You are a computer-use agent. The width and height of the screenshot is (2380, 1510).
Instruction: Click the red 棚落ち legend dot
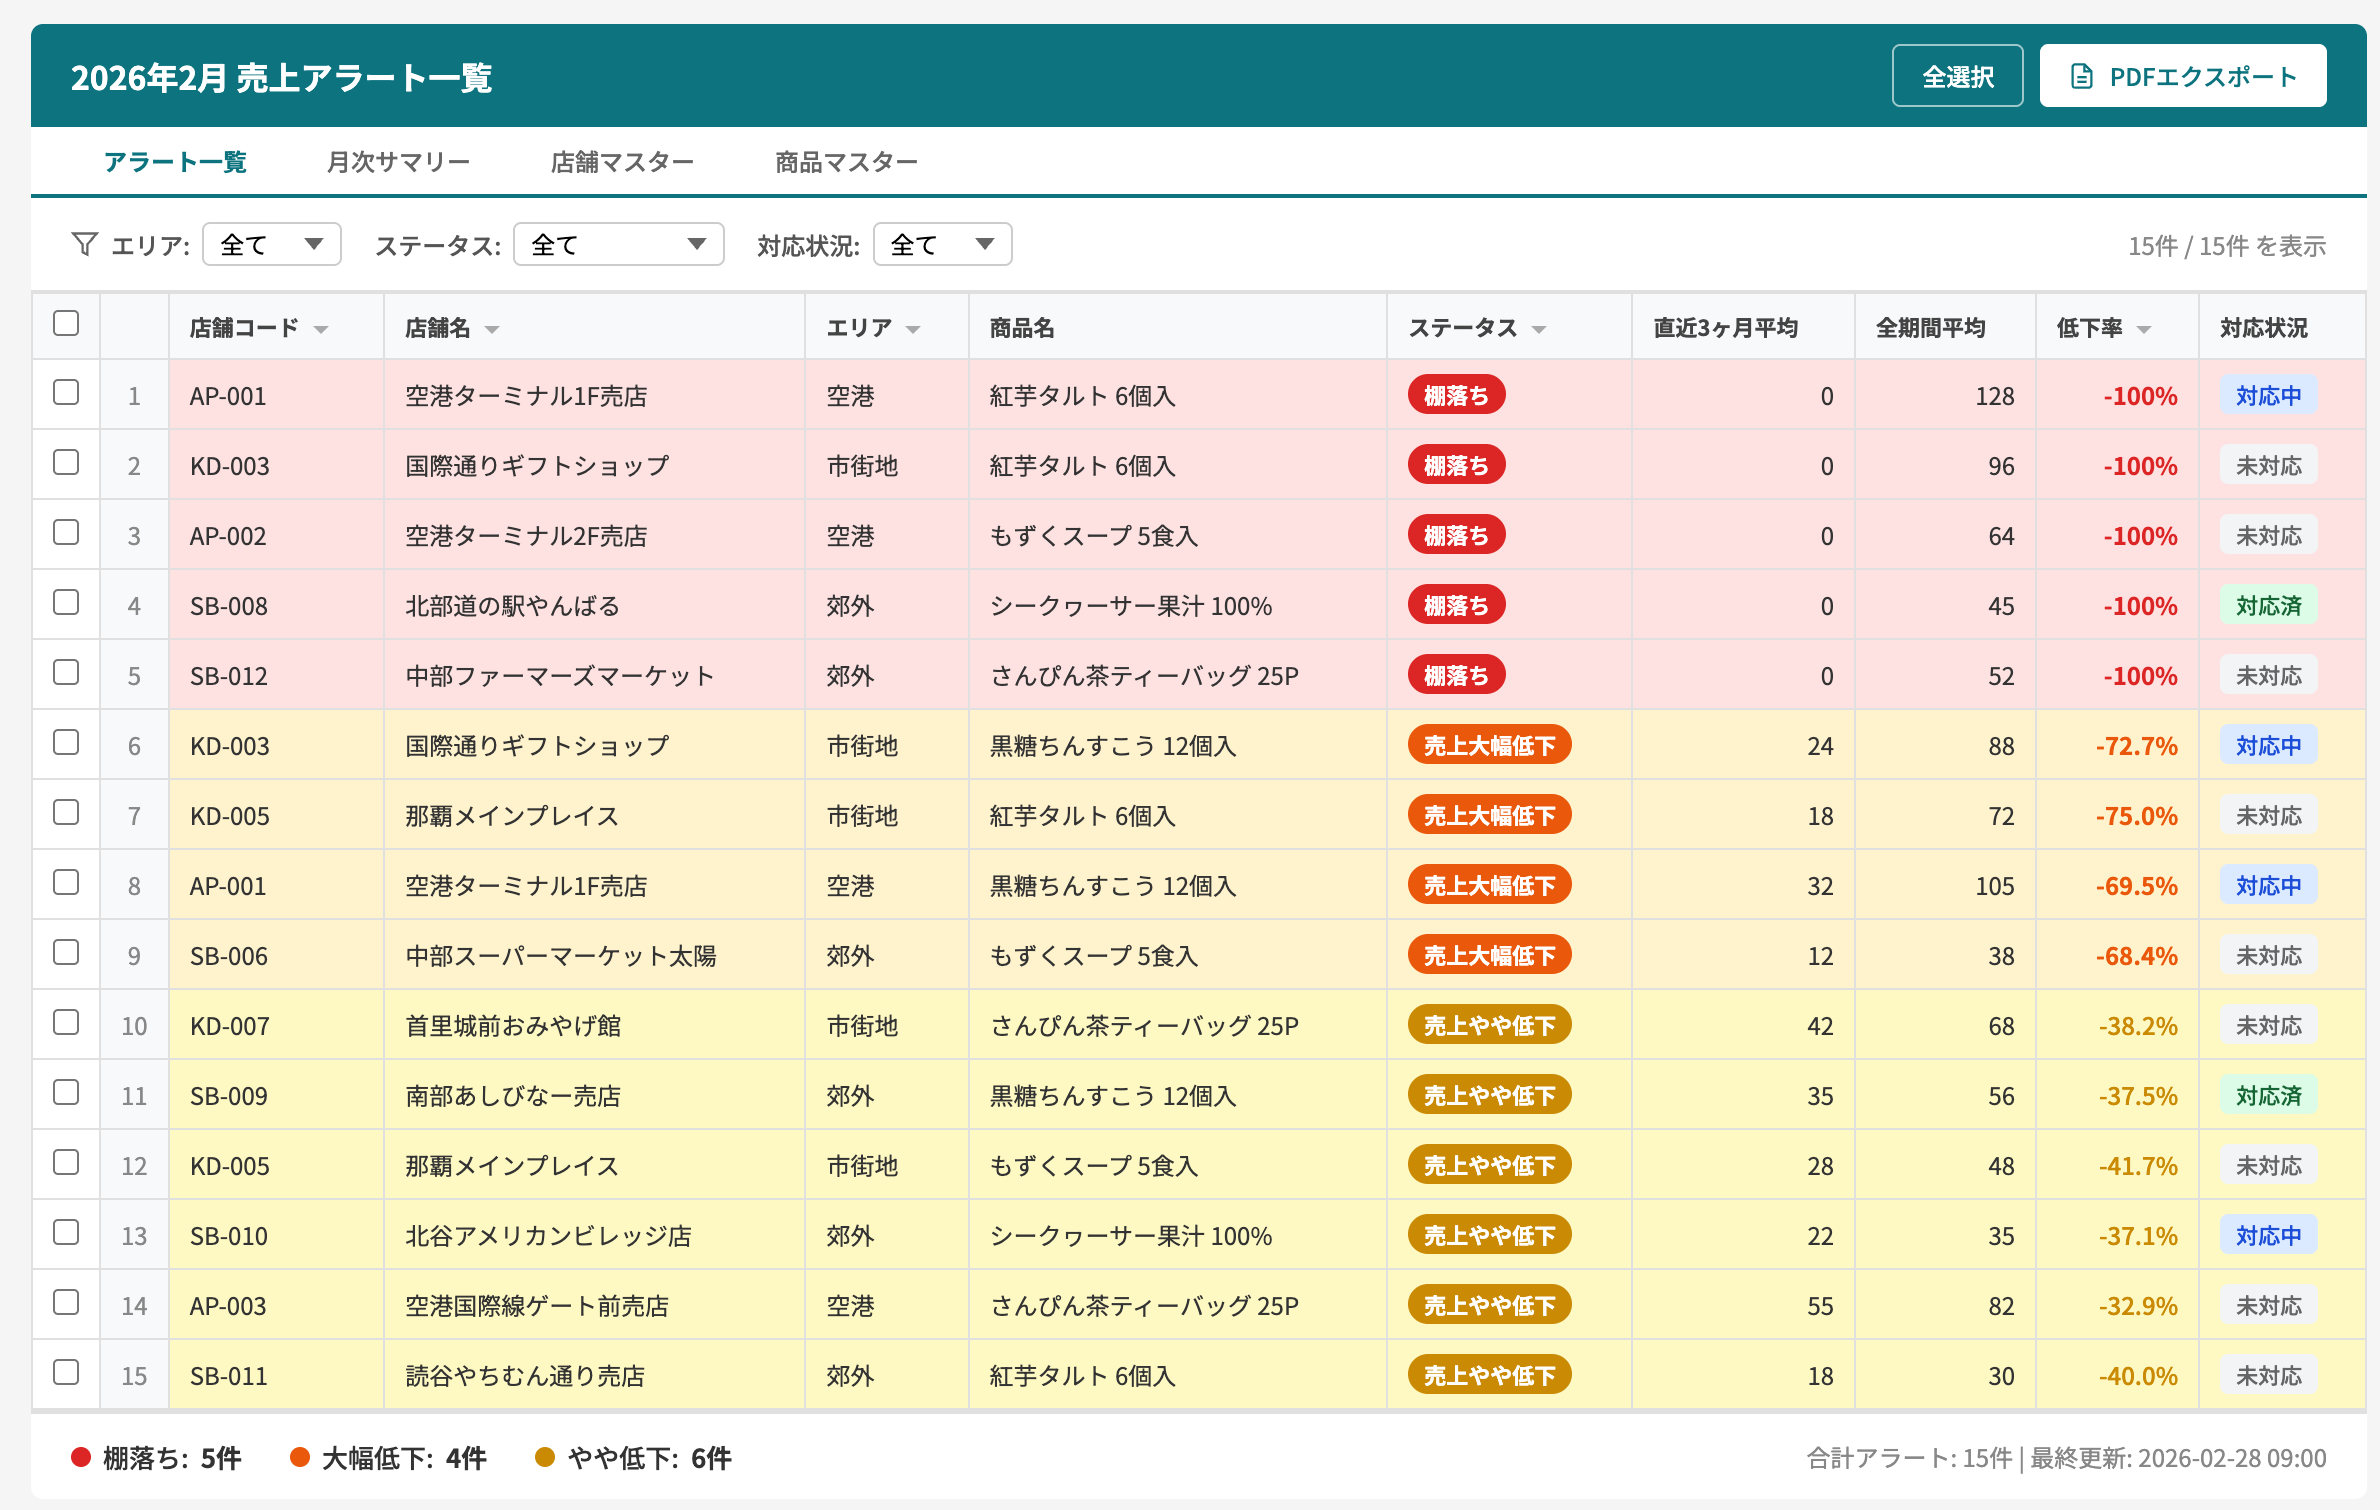pyautogui.click(x=80, y=1458)
